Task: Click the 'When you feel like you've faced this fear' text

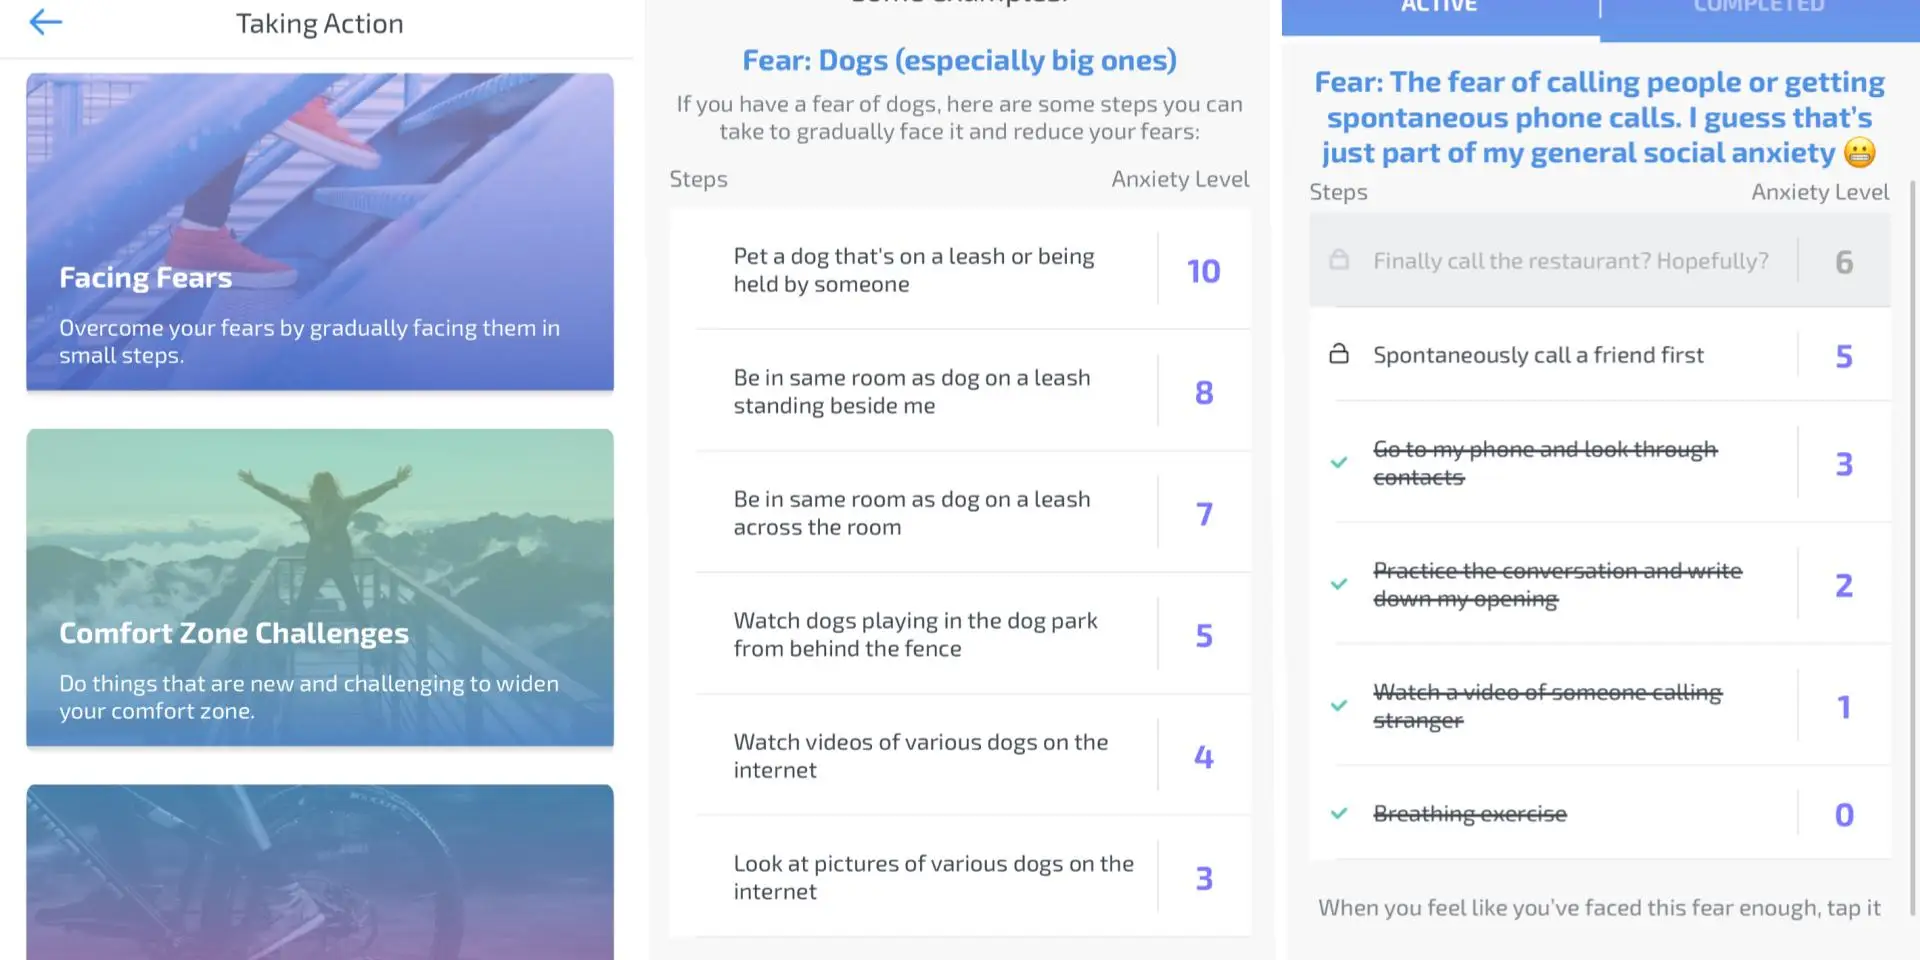Action: 1599,907
